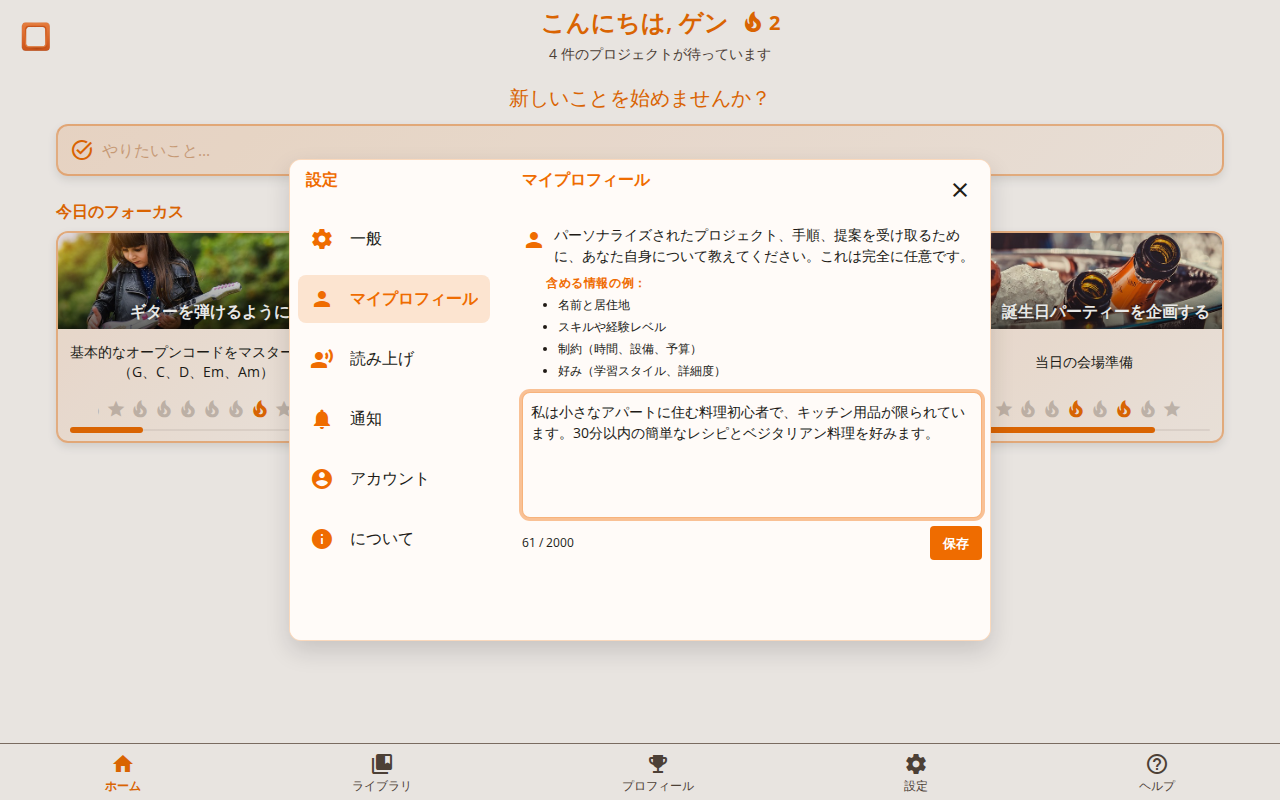The width and height of the screenshot is (1280, 800).
Task: Click the 61 / 2000 character counter
Action: [x=548, y=543]
